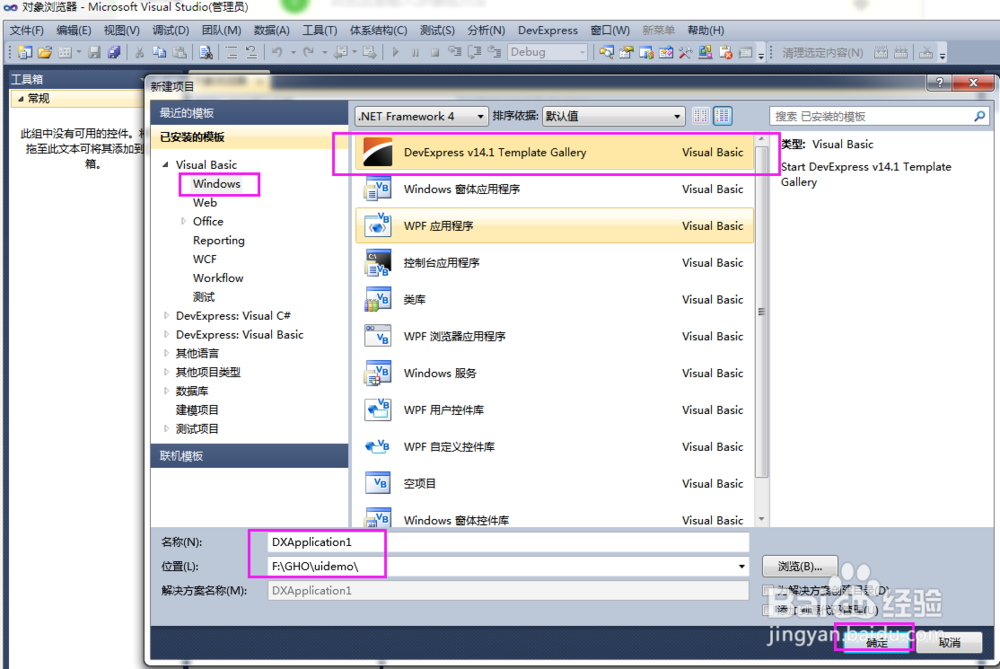Open the location path dropdown arrow

(x=742, y=566)
